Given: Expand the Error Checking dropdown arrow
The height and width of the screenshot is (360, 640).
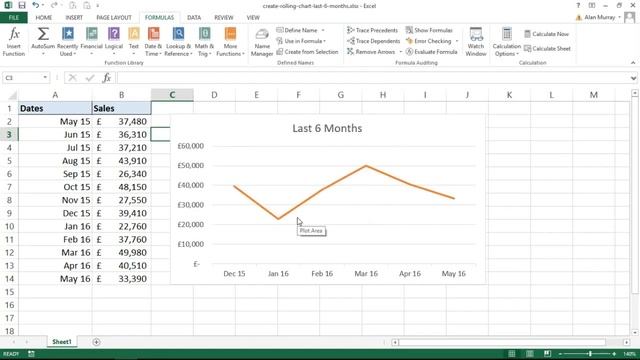Looking at the screenshot, I should click(x=457, y=41).
